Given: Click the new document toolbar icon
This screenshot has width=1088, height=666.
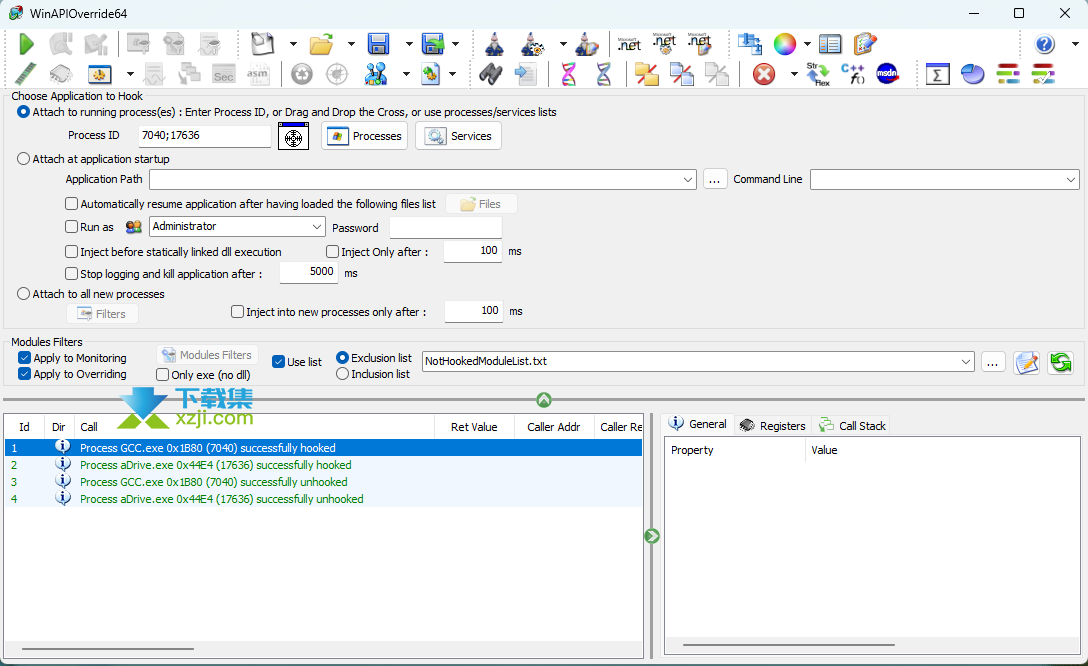Looking at the screenshot, I should click(x=262, y=44).
